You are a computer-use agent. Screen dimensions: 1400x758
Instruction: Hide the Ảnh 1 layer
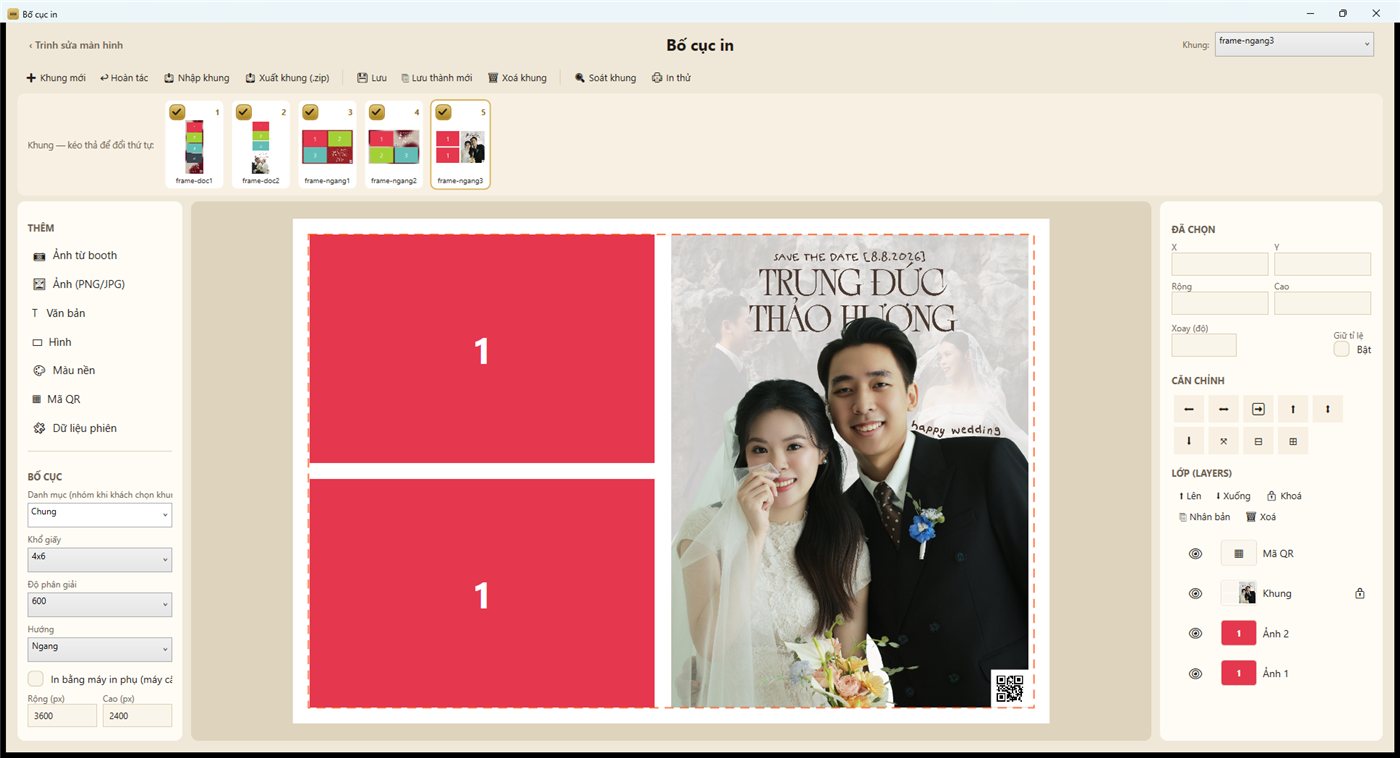[1195, 673]
